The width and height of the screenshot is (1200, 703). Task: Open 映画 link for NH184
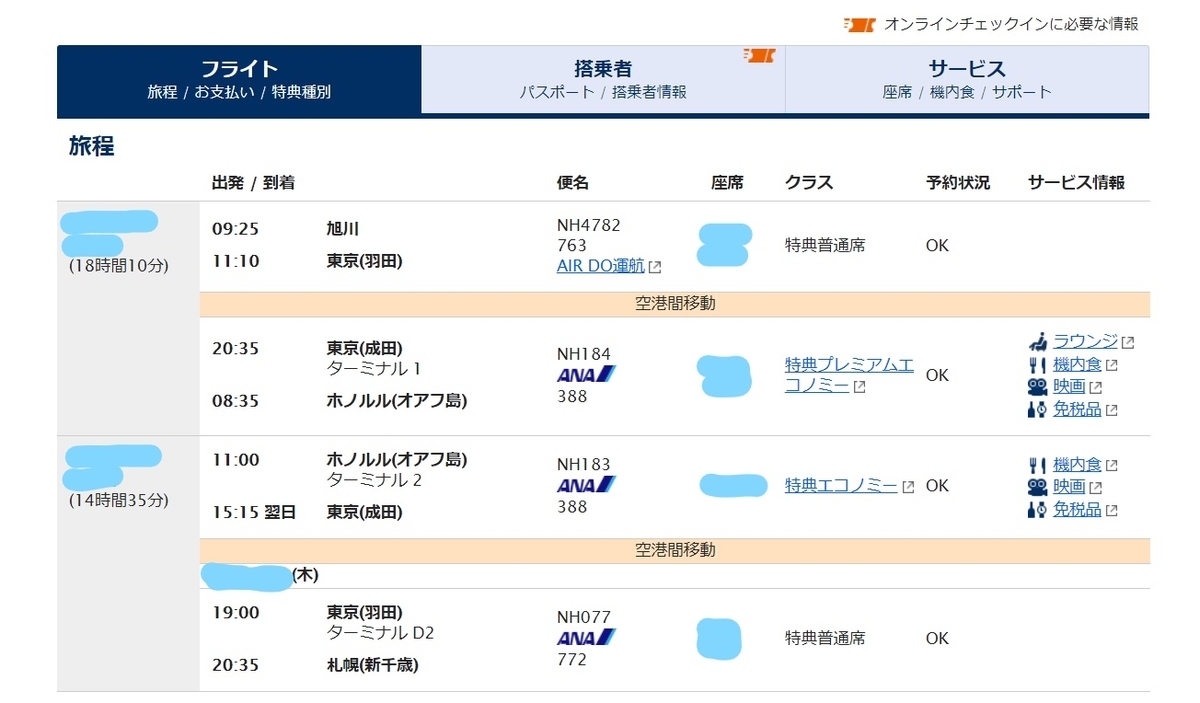pyautogui.click(x=1069, y=386)
